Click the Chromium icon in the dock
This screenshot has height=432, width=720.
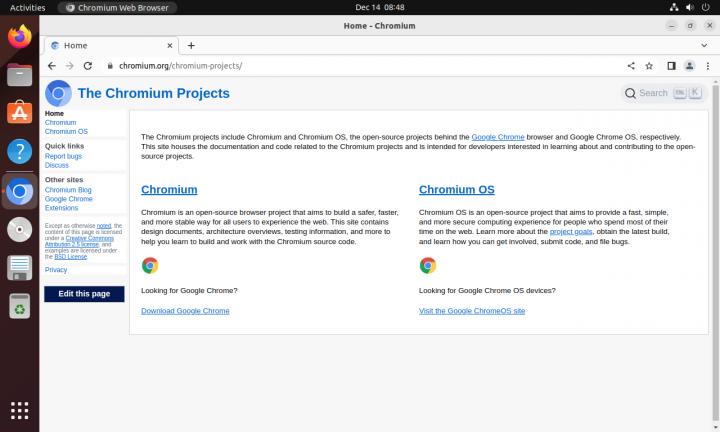20,191
